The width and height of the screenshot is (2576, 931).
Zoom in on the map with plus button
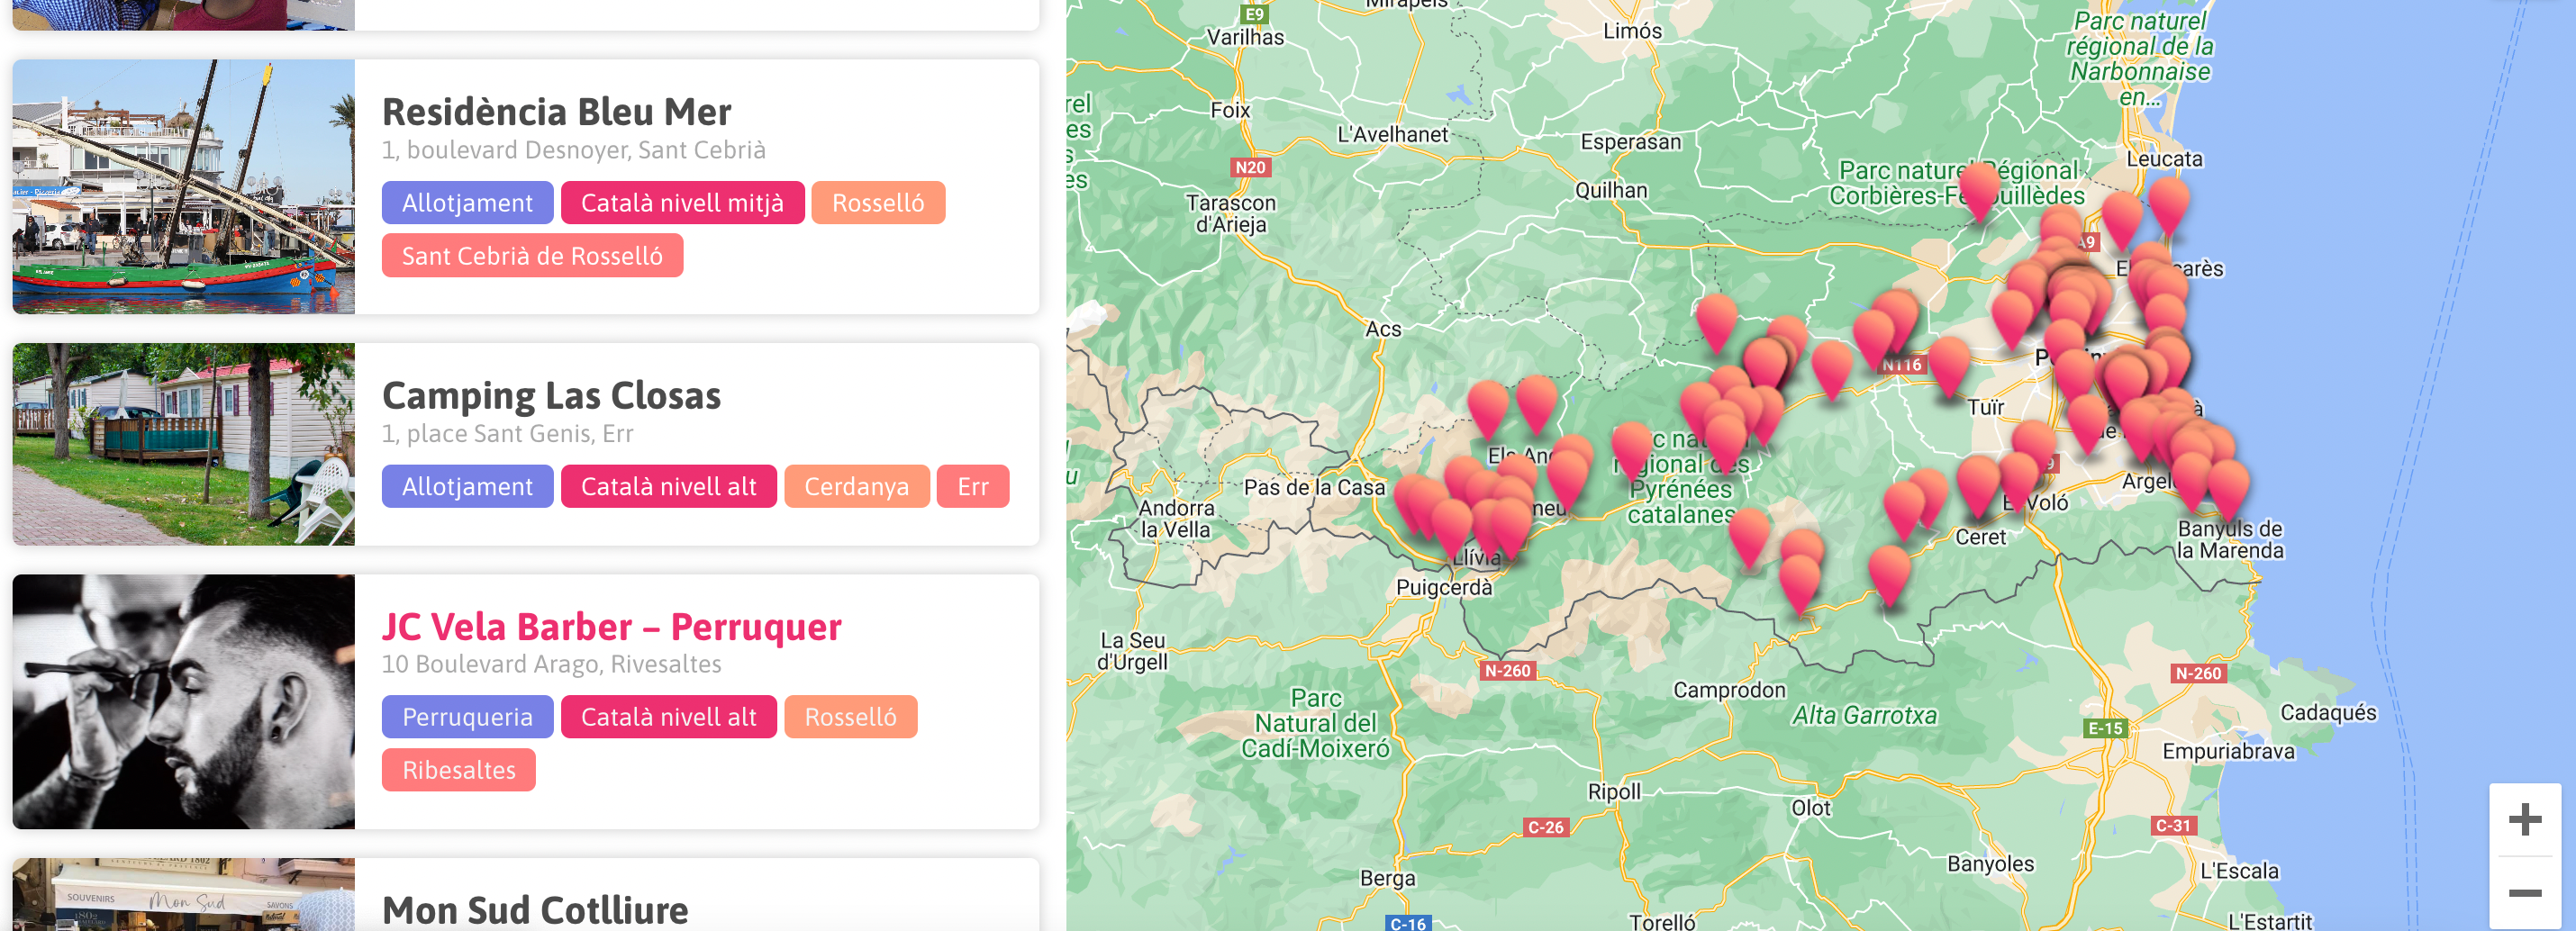(x=2524, y=820)
